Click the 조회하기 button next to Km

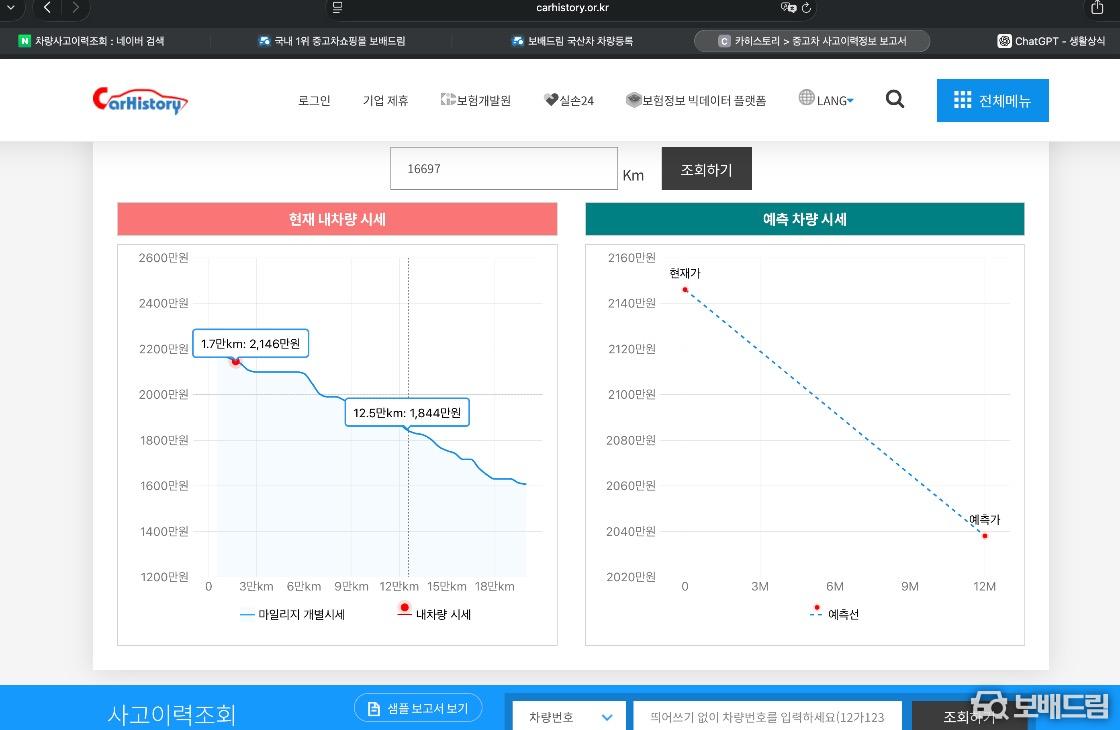(706, 169)
